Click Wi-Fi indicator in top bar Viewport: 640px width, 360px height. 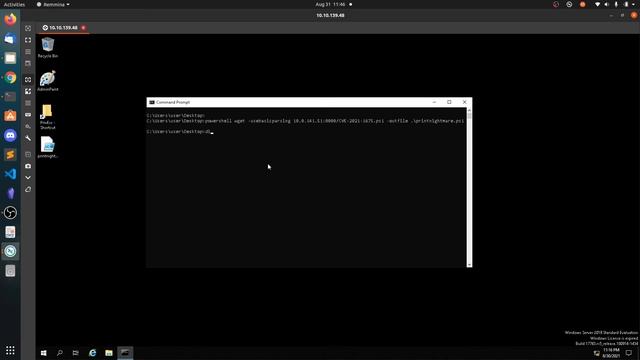click(x=597, y=4)
